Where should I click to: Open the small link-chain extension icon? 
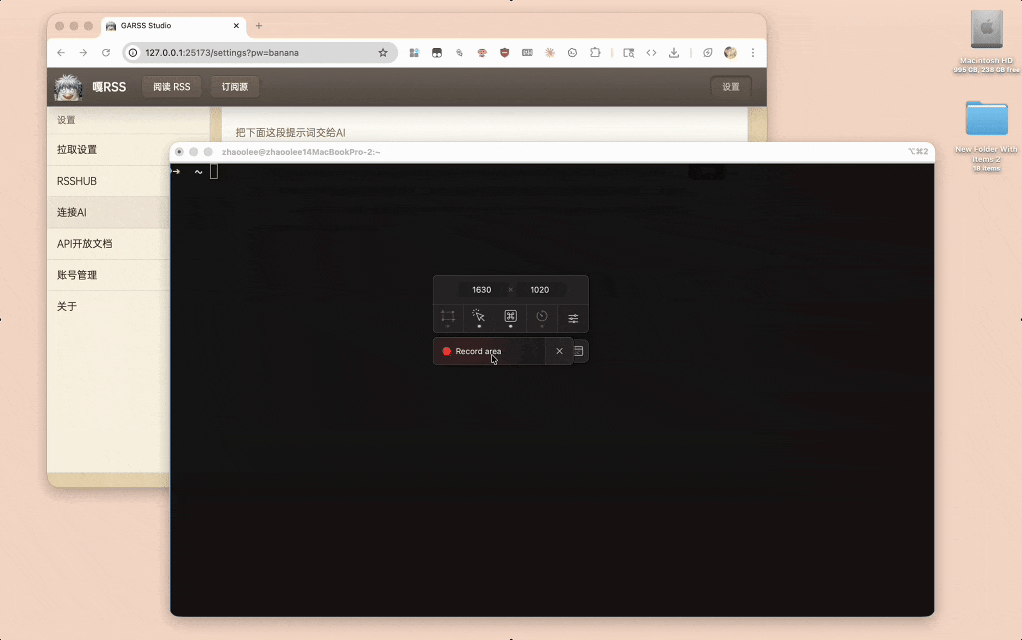(460, 53)
